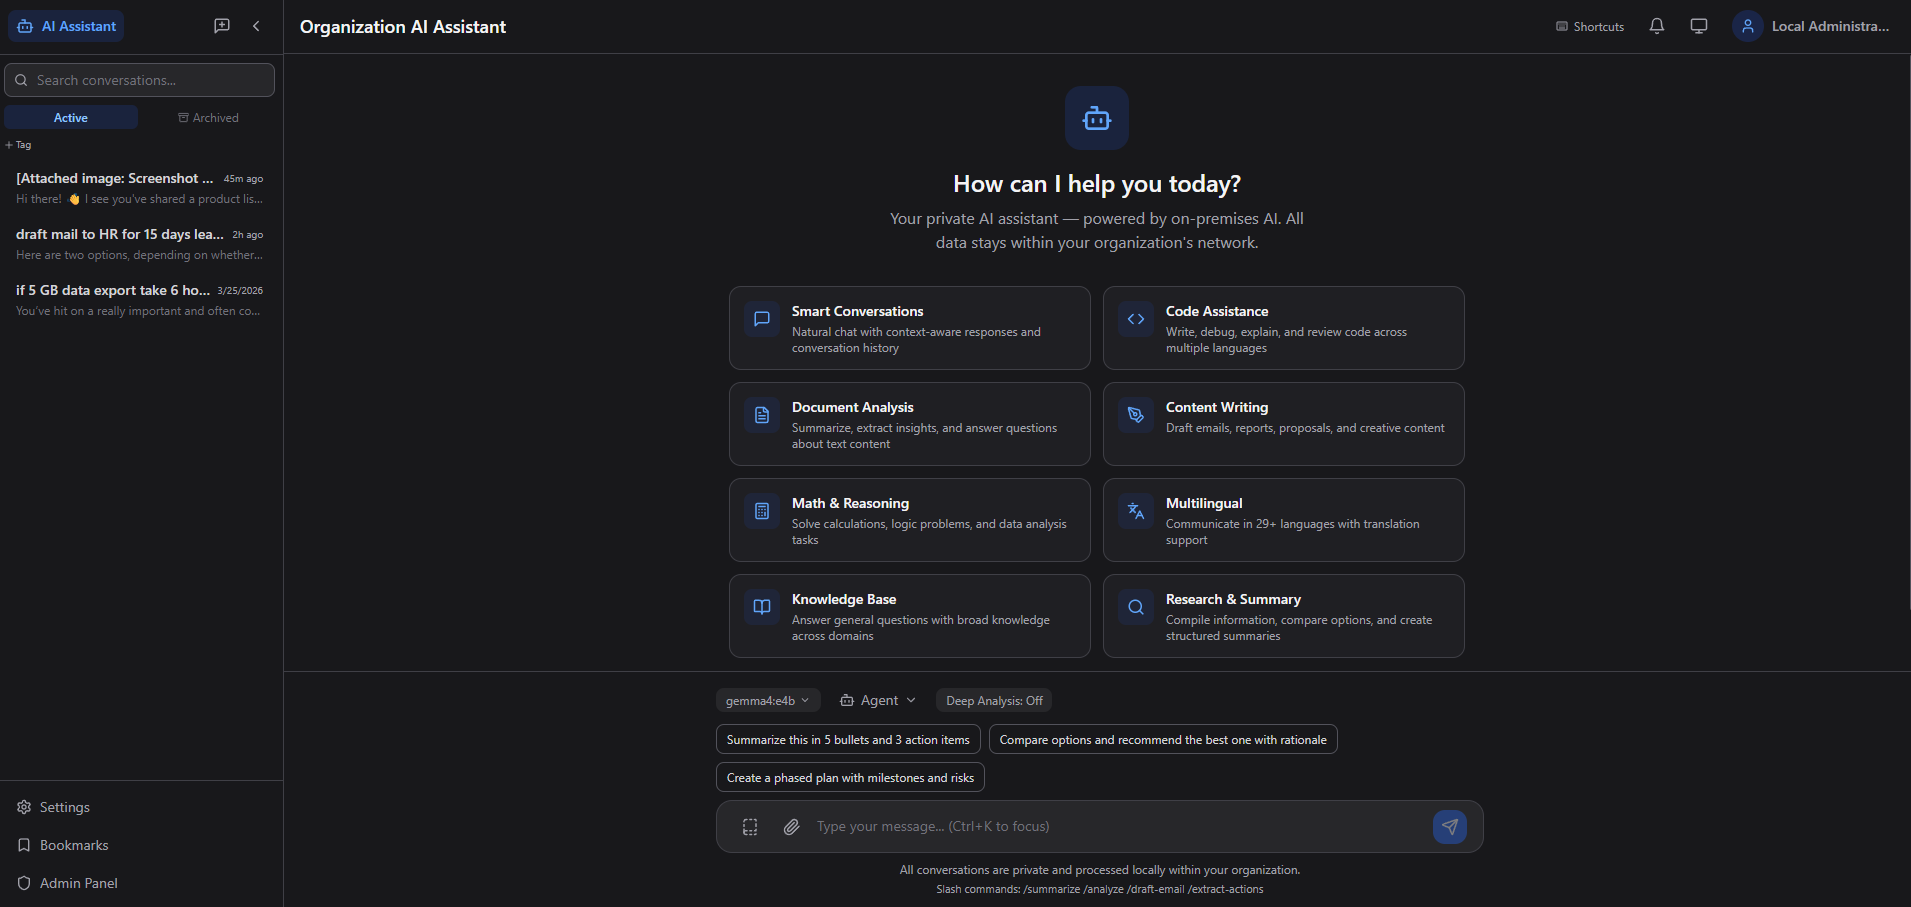
Task: Select the Active conversations tab
Action: point(71,118)
